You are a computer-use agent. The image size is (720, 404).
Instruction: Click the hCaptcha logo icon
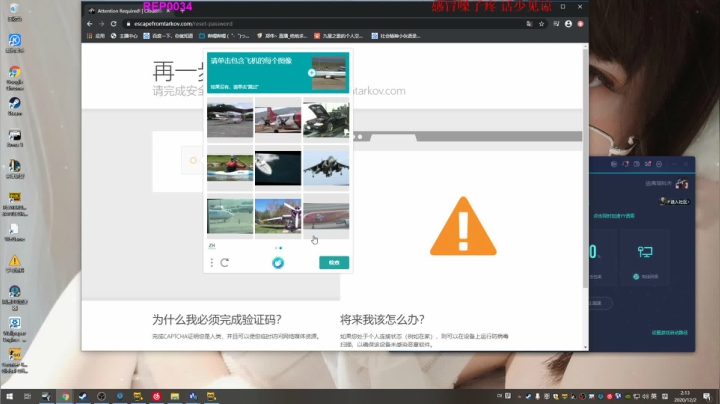(278, 263)
